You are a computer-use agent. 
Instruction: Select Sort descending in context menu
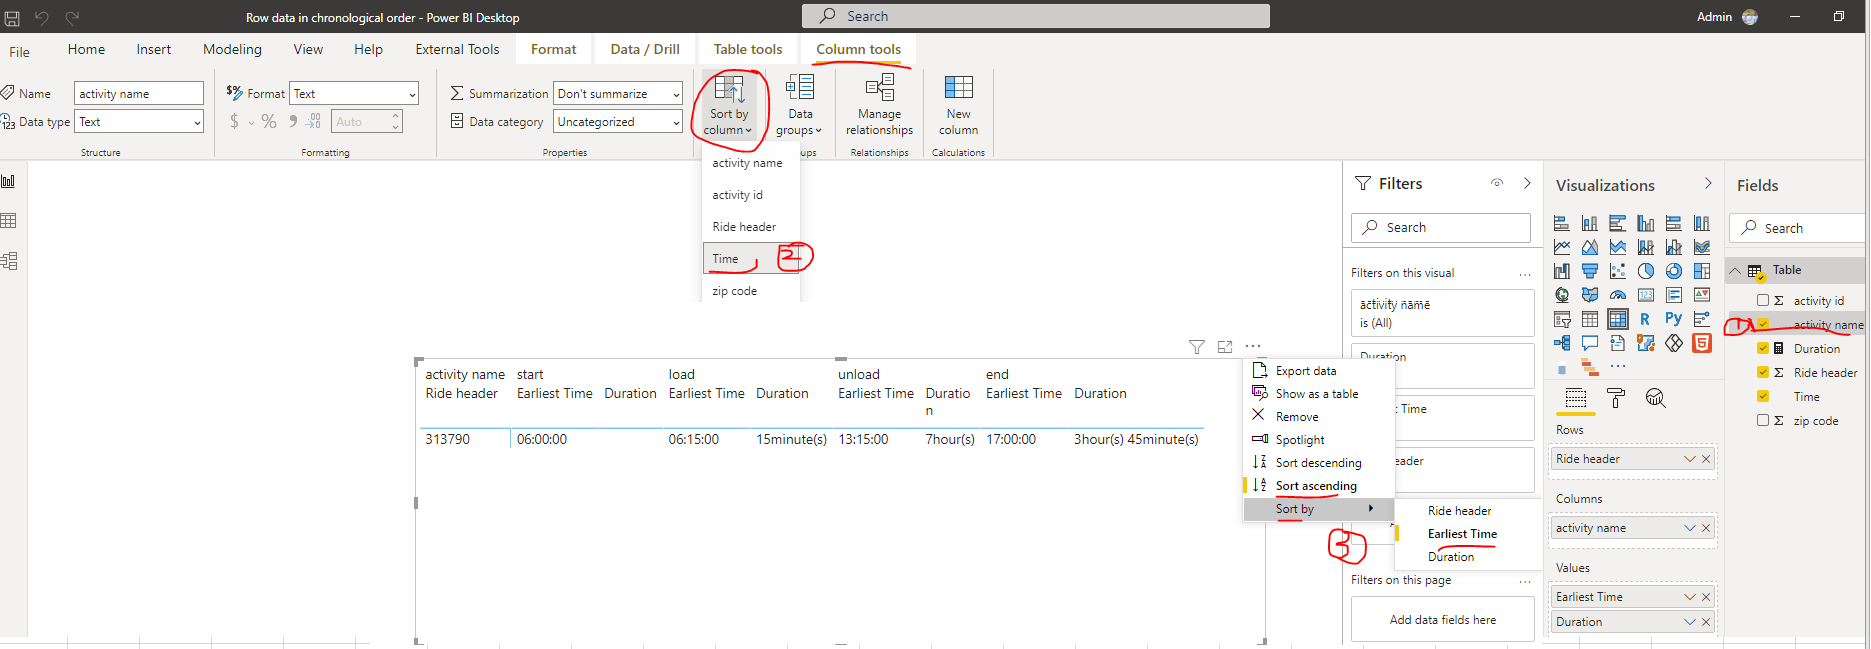[1319, 463]
